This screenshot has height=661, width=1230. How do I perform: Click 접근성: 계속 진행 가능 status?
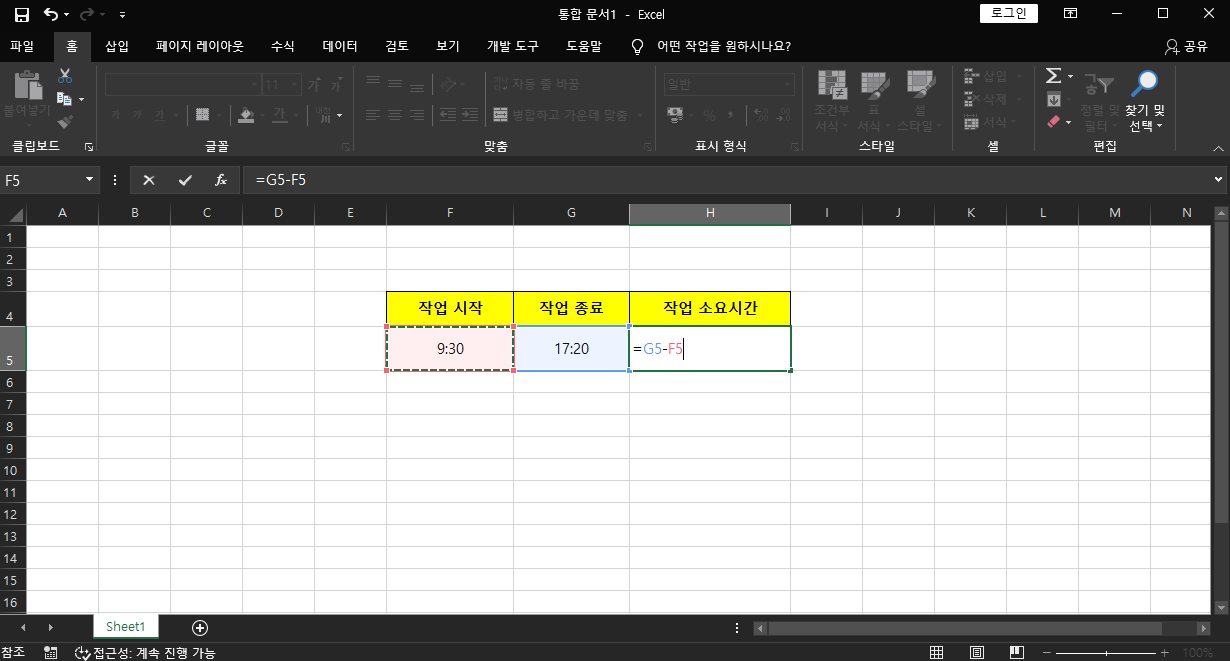point(145,653)
